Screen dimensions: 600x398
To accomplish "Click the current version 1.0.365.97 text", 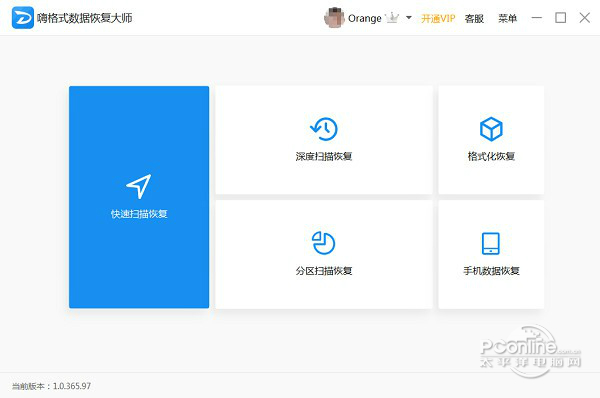I will 51,386.
